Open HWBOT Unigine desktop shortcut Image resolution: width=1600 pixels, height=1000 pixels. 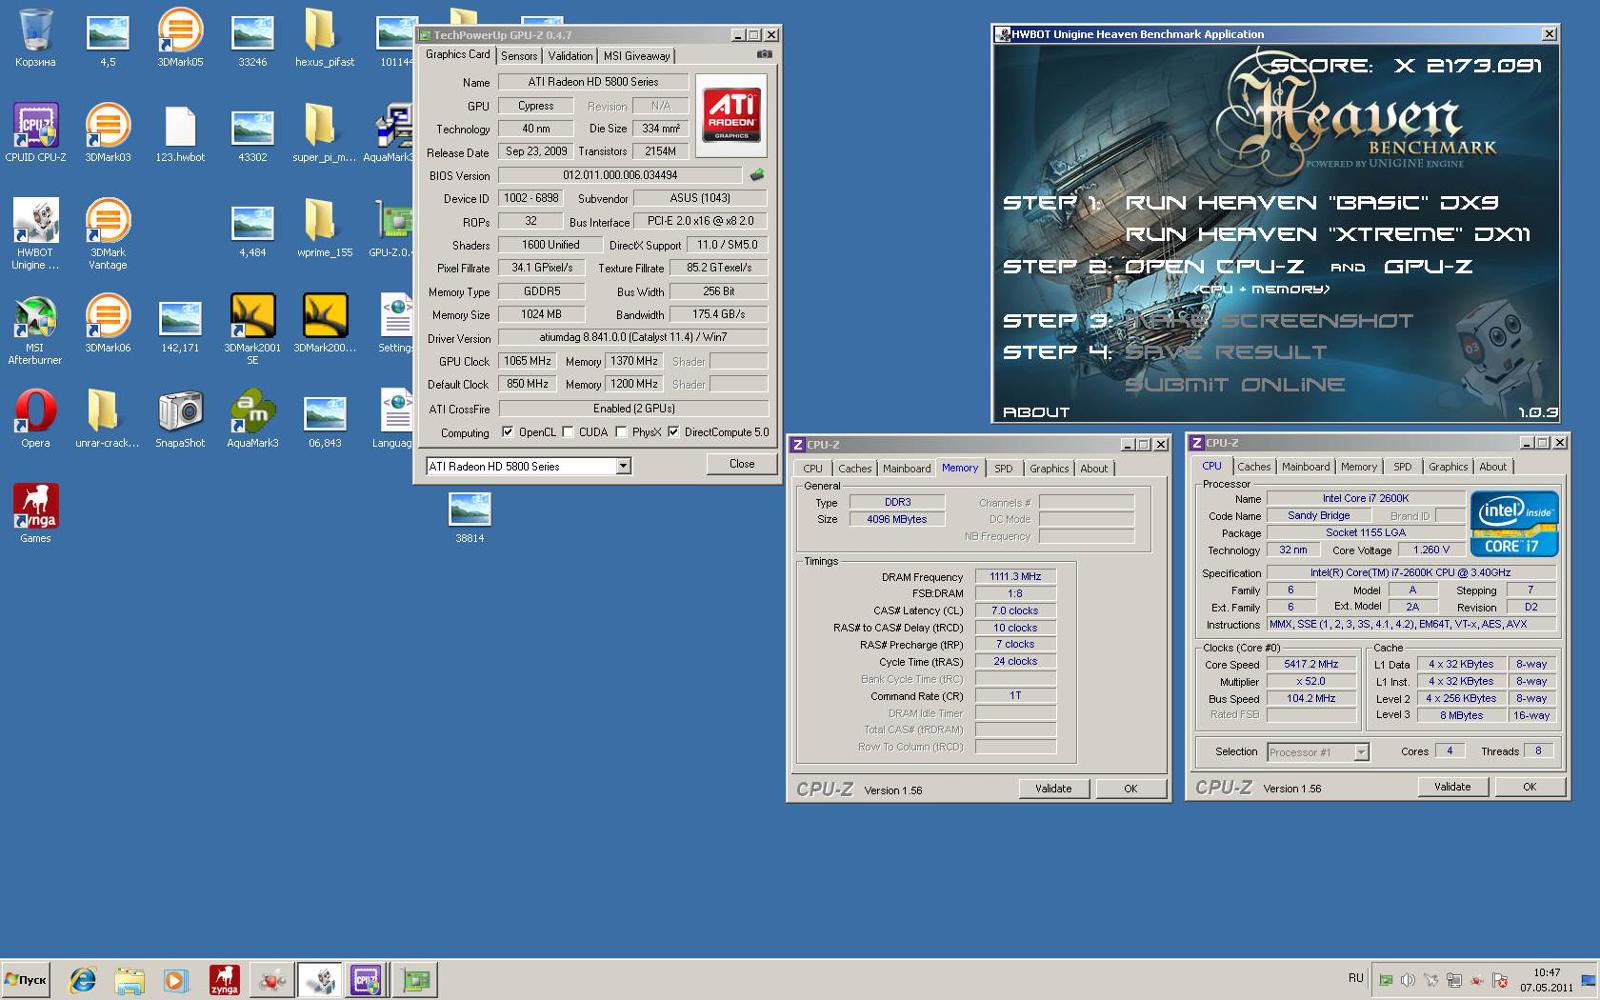coord(35,234)
